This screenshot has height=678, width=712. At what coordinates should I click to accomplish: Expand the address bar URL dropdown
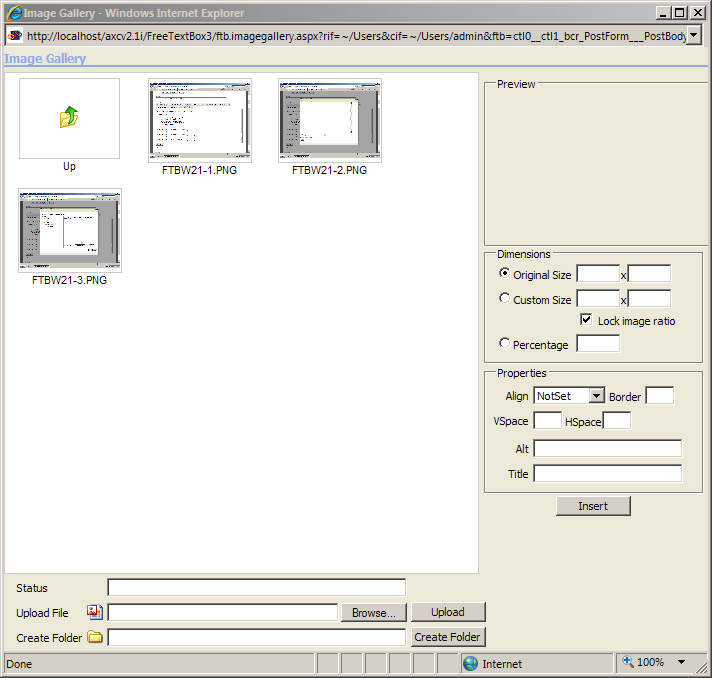[x=694, y=35]
